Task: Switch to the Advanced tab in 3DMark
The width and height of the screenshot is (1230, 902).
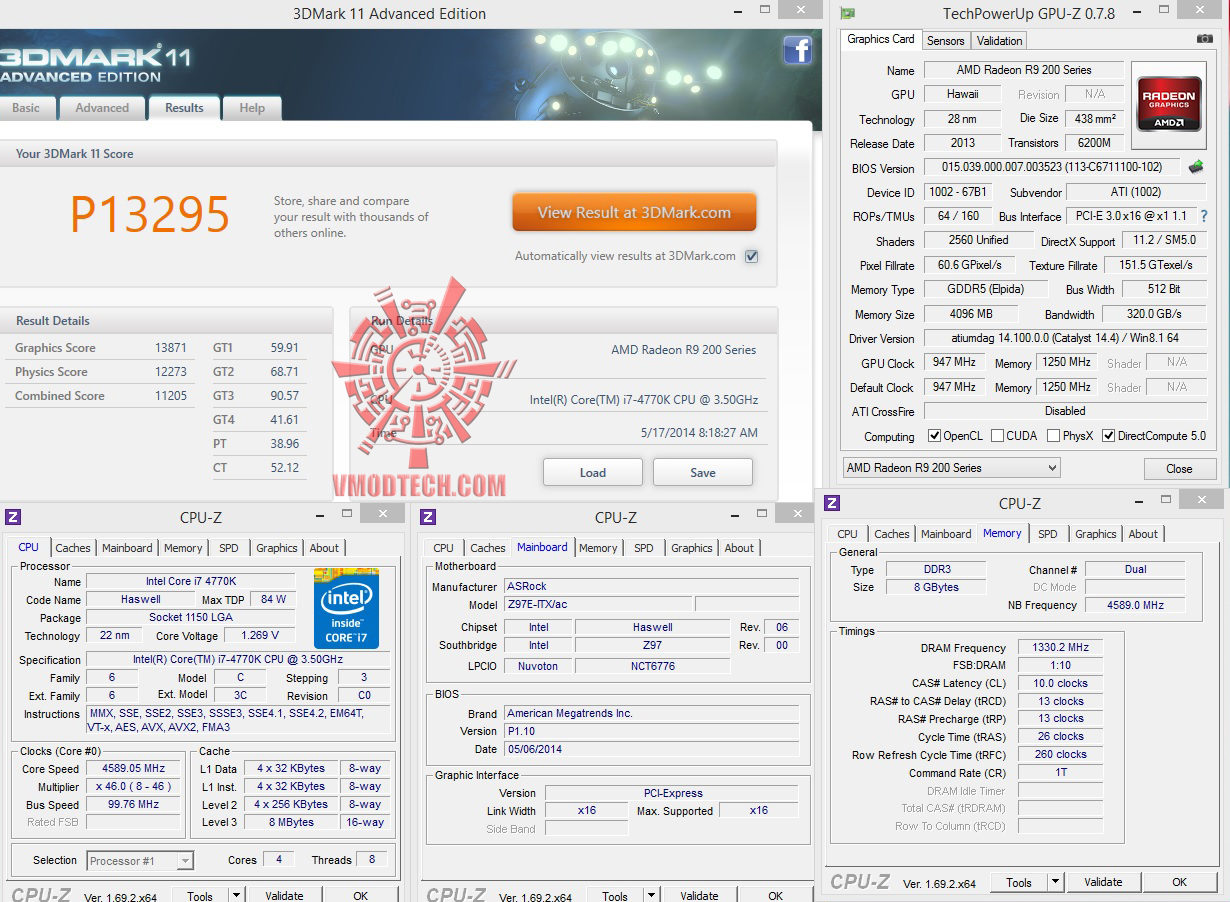Action: point(102,108)
